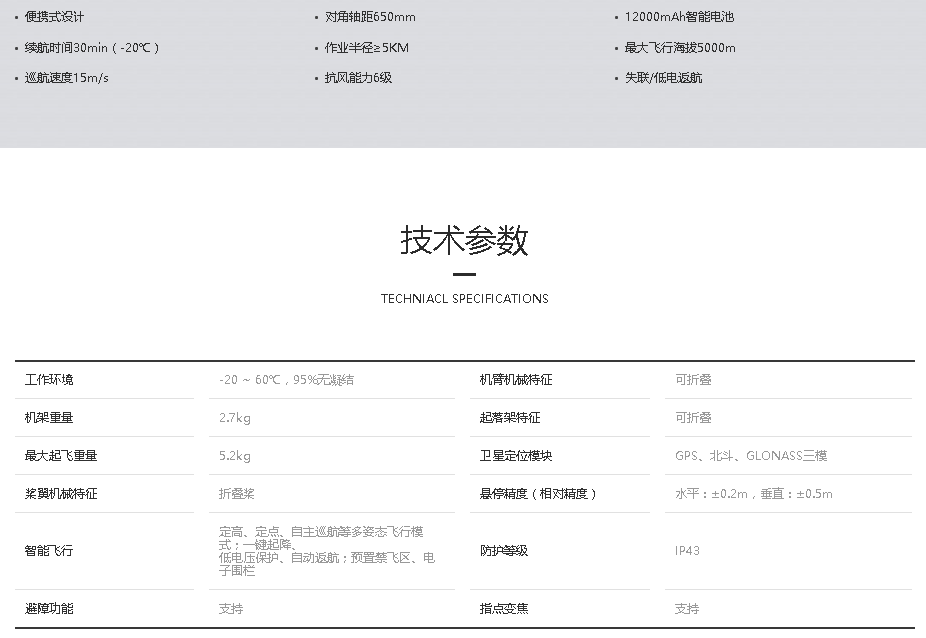Click the 技术参数 section heading
The width and height of the screenshot is (926, 638).
tap(464, 240)
